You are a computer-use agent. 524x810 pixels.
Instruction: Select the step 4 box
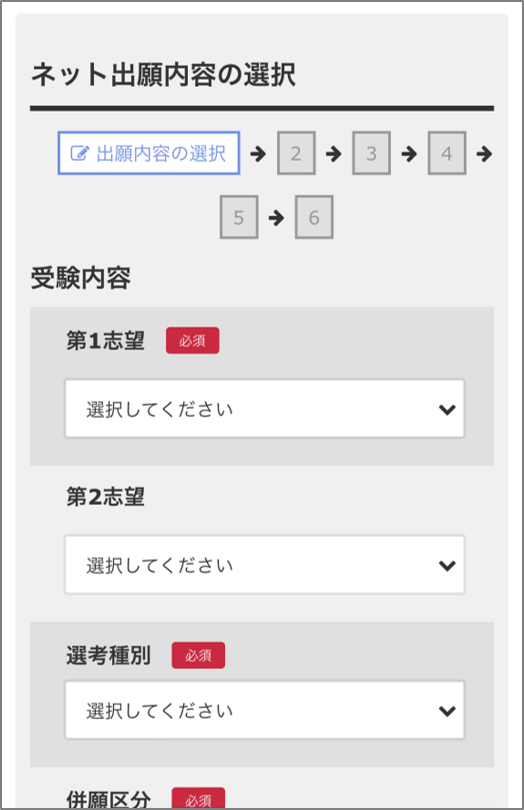pyautogui.click(x=447, y=153)
